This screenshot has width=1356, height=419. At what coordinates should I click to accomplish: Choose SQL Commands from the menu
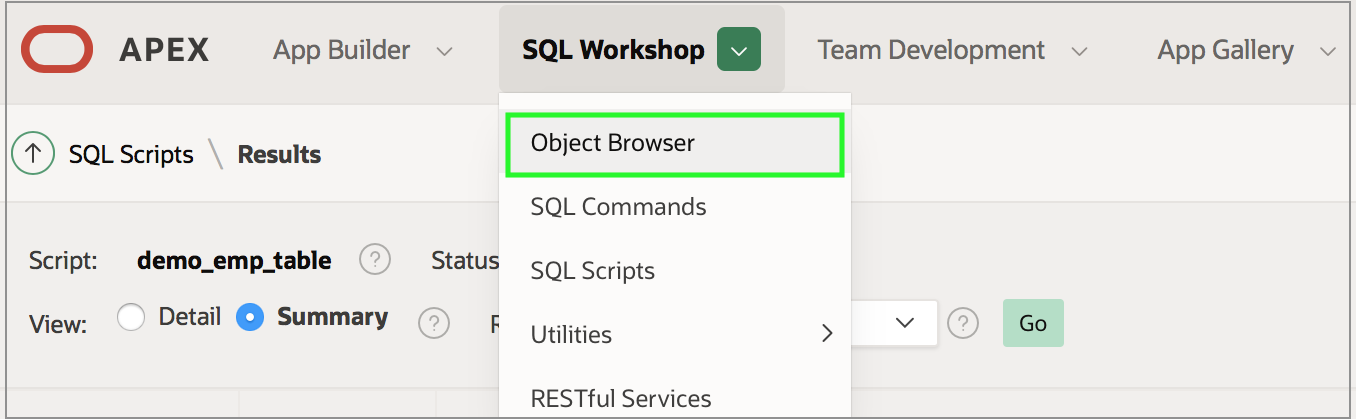coord(618,207)
